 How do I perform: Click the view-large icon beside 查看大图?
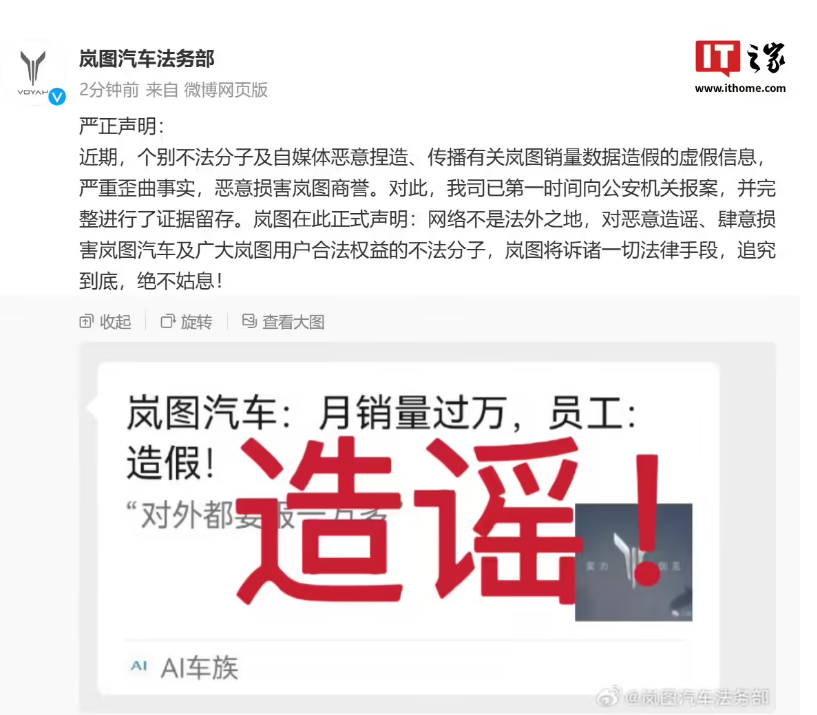[250, 322]
